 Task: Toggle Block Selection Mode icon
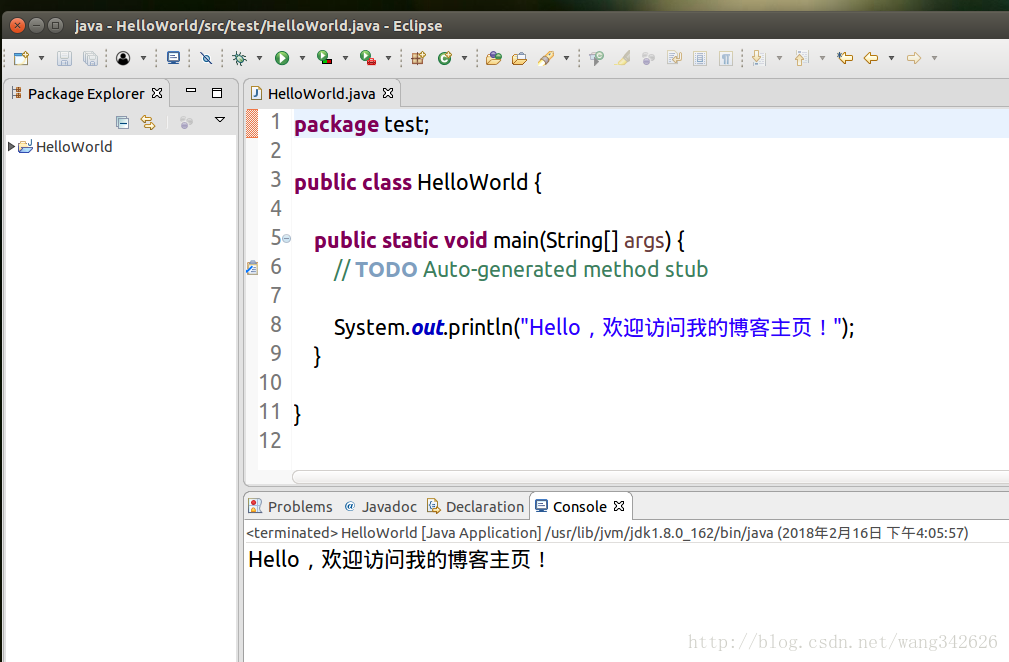(700, 59)
